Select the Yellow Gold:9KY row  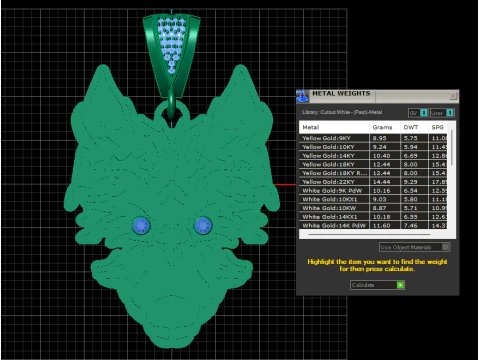pos(373,138)
